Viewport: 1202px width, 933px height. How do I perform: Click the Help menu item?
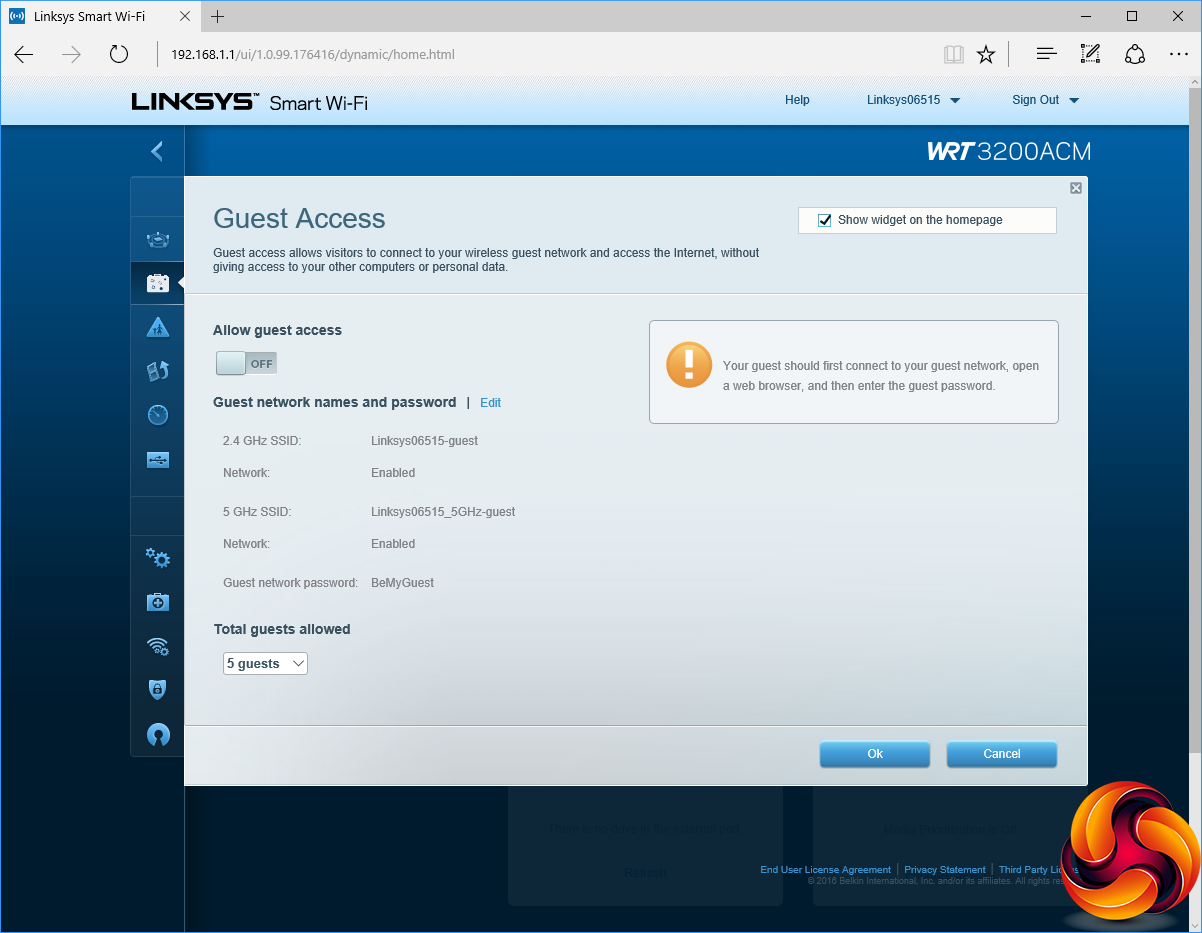coord(797,100)
